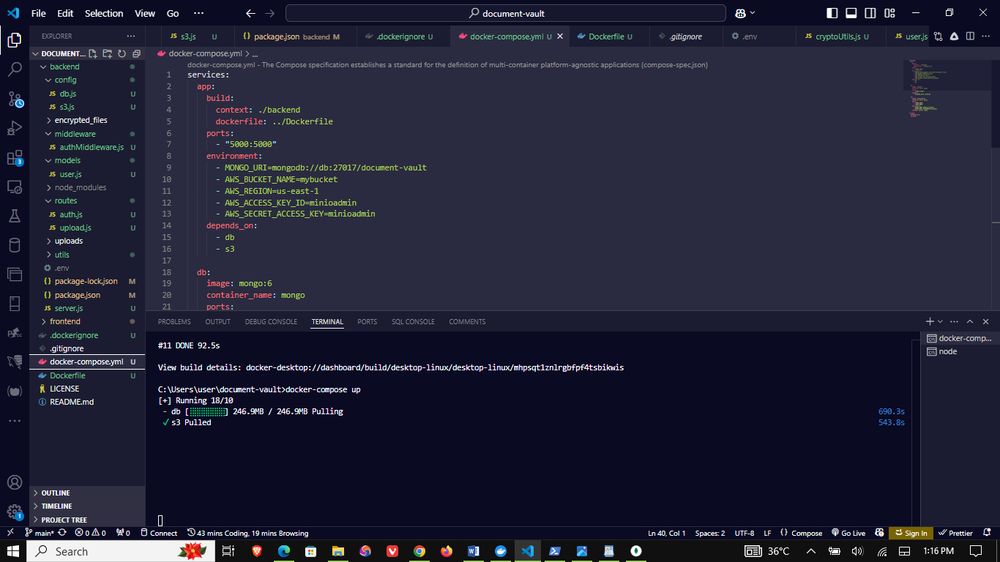Open the Windows Start menu
This screenshot has height=562, width=1000.
point(13,551)
